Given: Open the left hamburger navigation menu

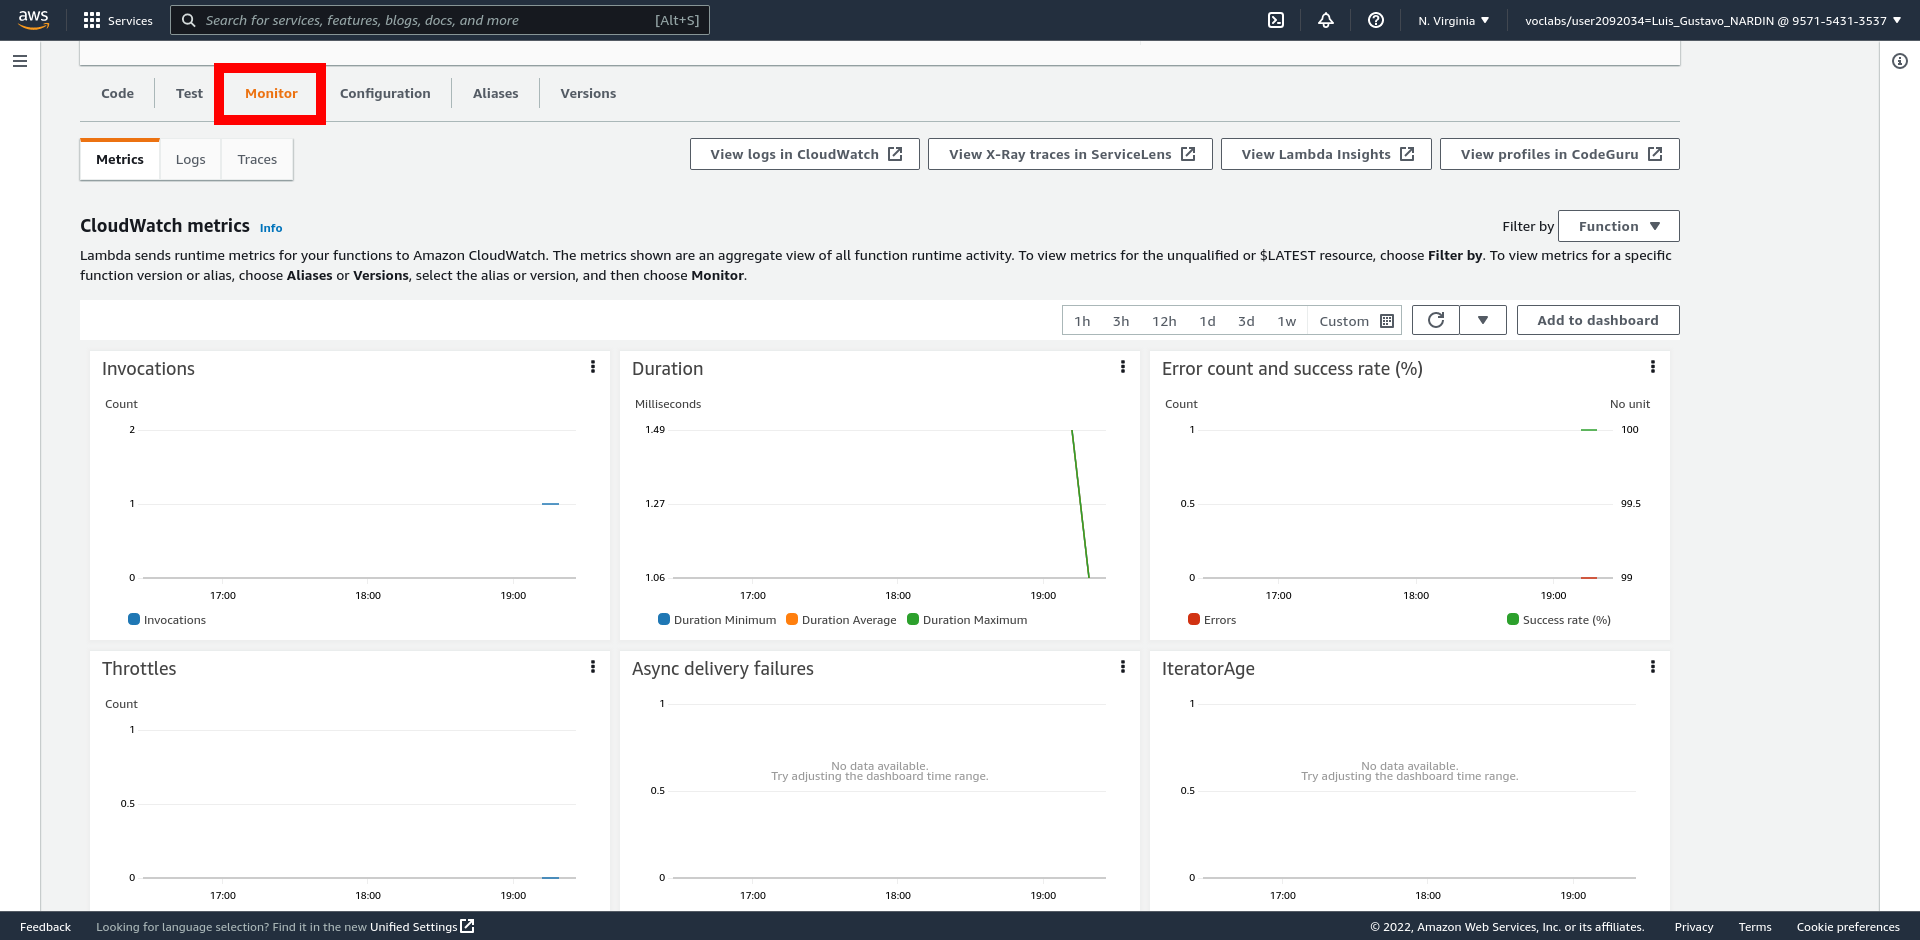Looking at the screenshot, I should click(x=20, y=61).
